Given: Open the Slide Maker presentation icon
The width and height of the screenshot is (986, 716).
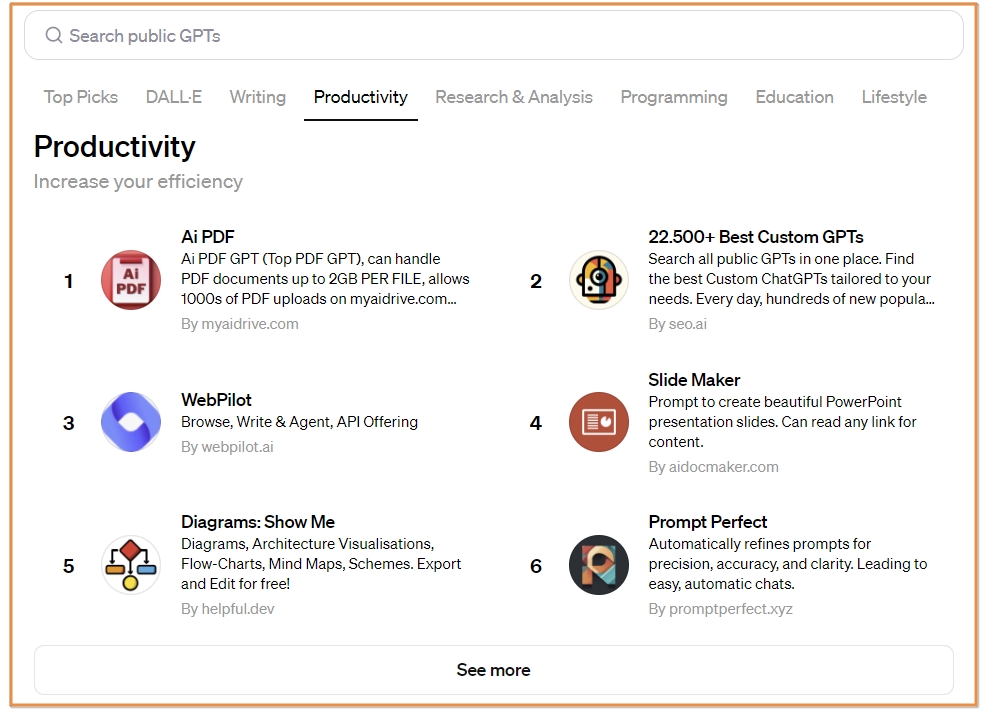Looking at the screenshot, I should pos(599,422).
